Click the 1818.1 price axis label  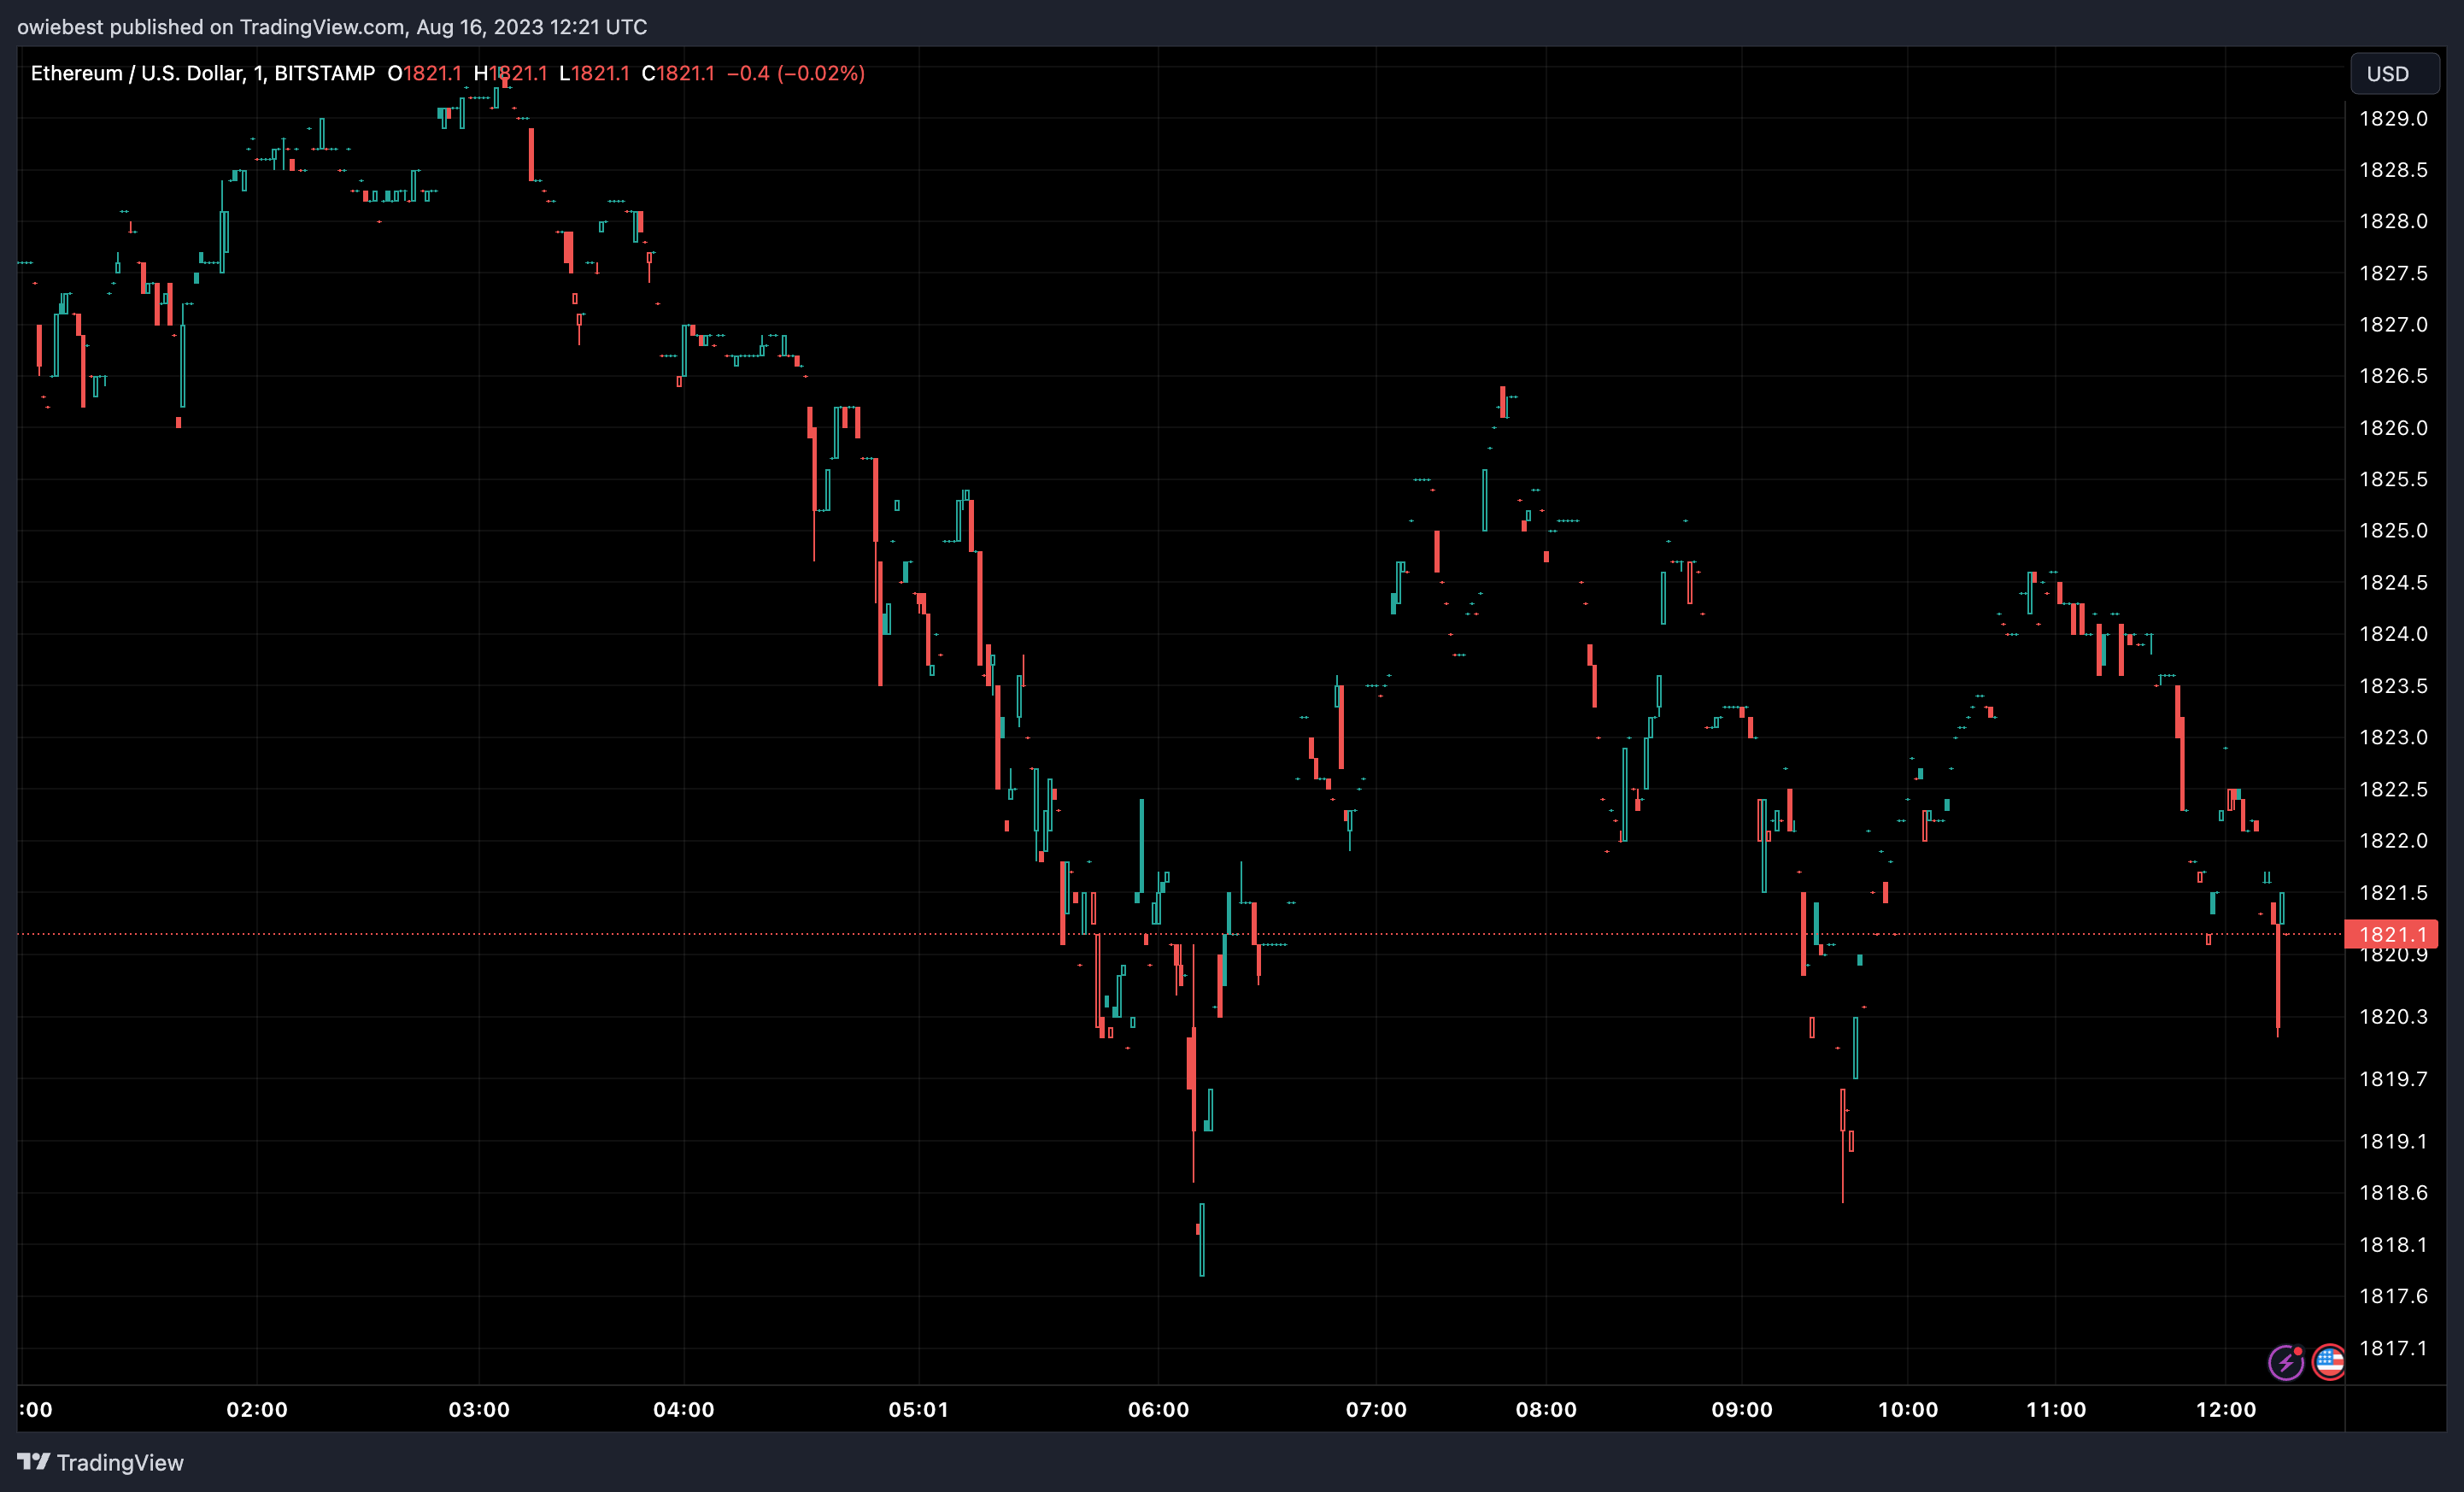tap(2393, 1245)
